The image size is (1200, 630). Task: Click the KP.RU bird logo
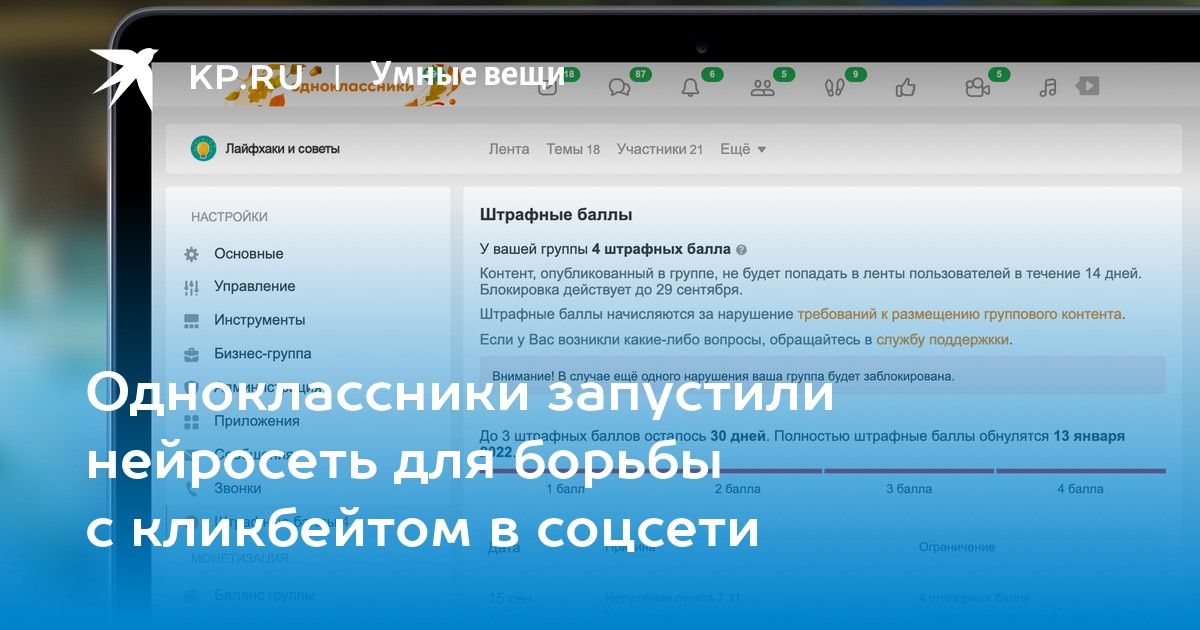click(125, 77)
